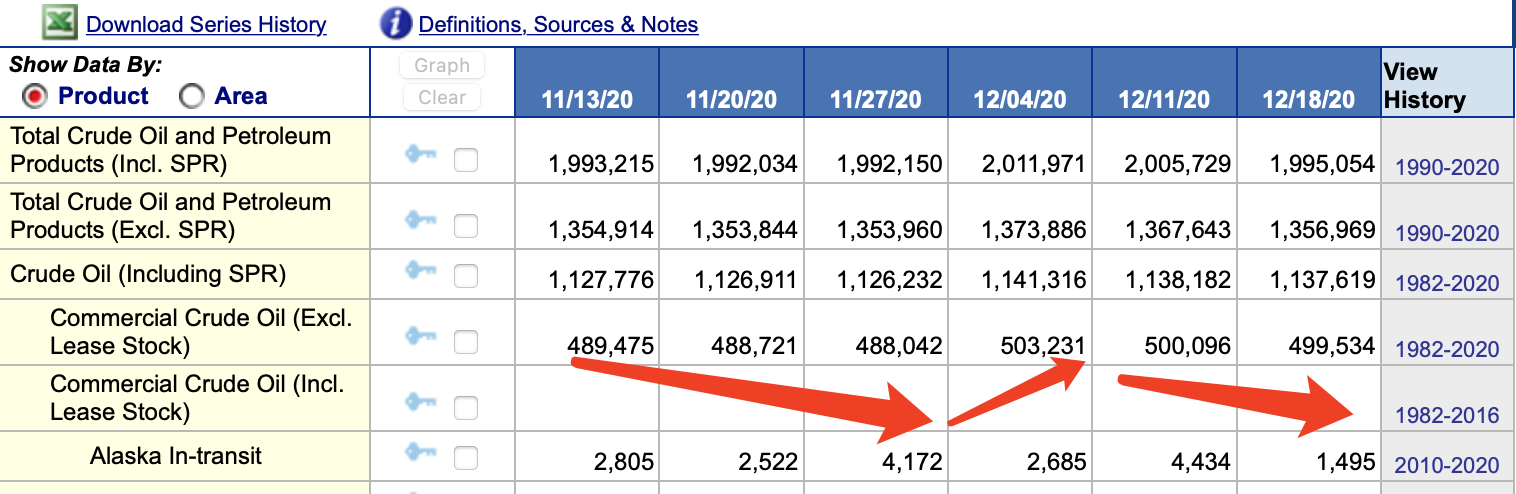Image resolution: width=1516 pixels, height=494 pixels.
Task: Click Alaska In-transit value 1,495
Action: pyautogui.click(x=1345, y=462)
